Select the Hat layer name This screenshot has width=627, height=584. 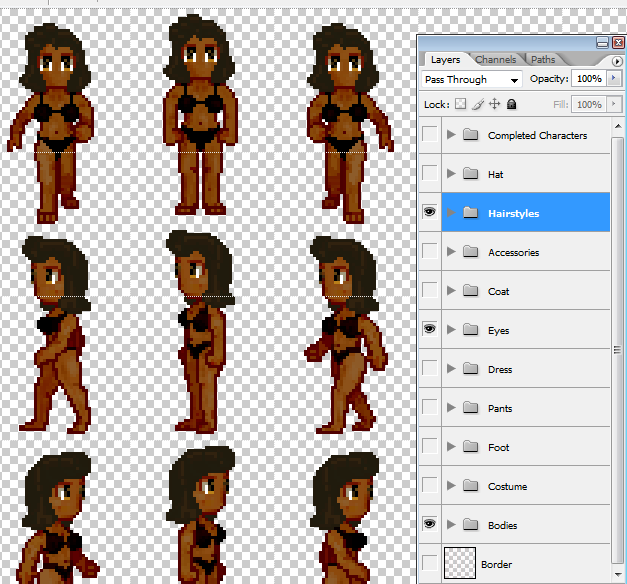[x=495, y=174]
